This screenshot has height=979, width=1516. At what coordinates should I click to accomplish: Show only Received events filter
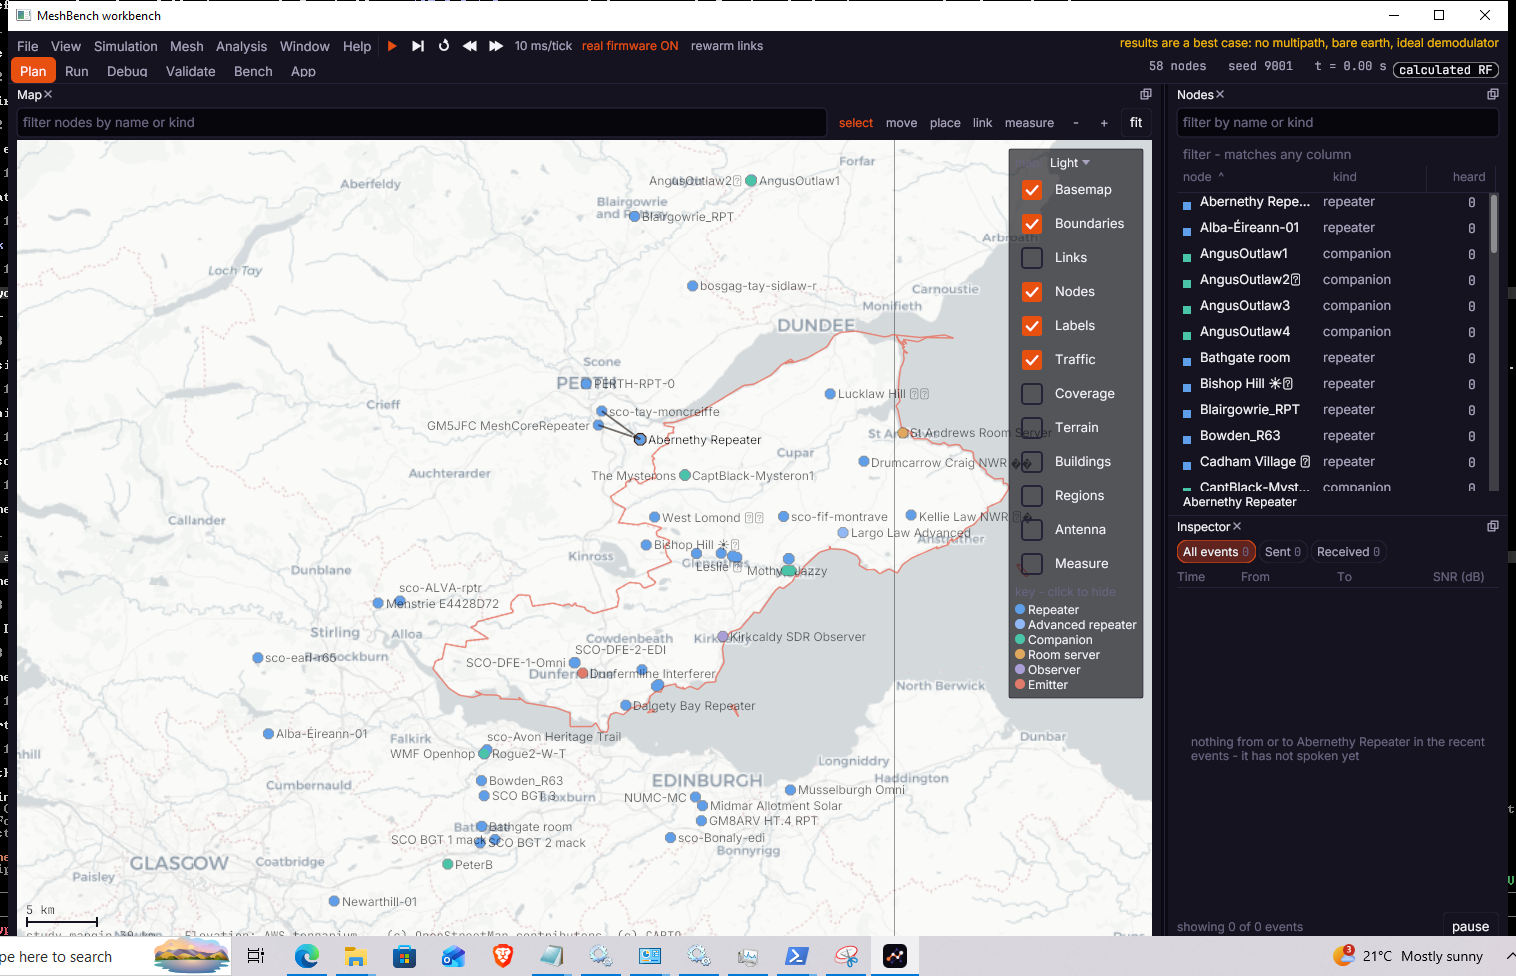1348,552
